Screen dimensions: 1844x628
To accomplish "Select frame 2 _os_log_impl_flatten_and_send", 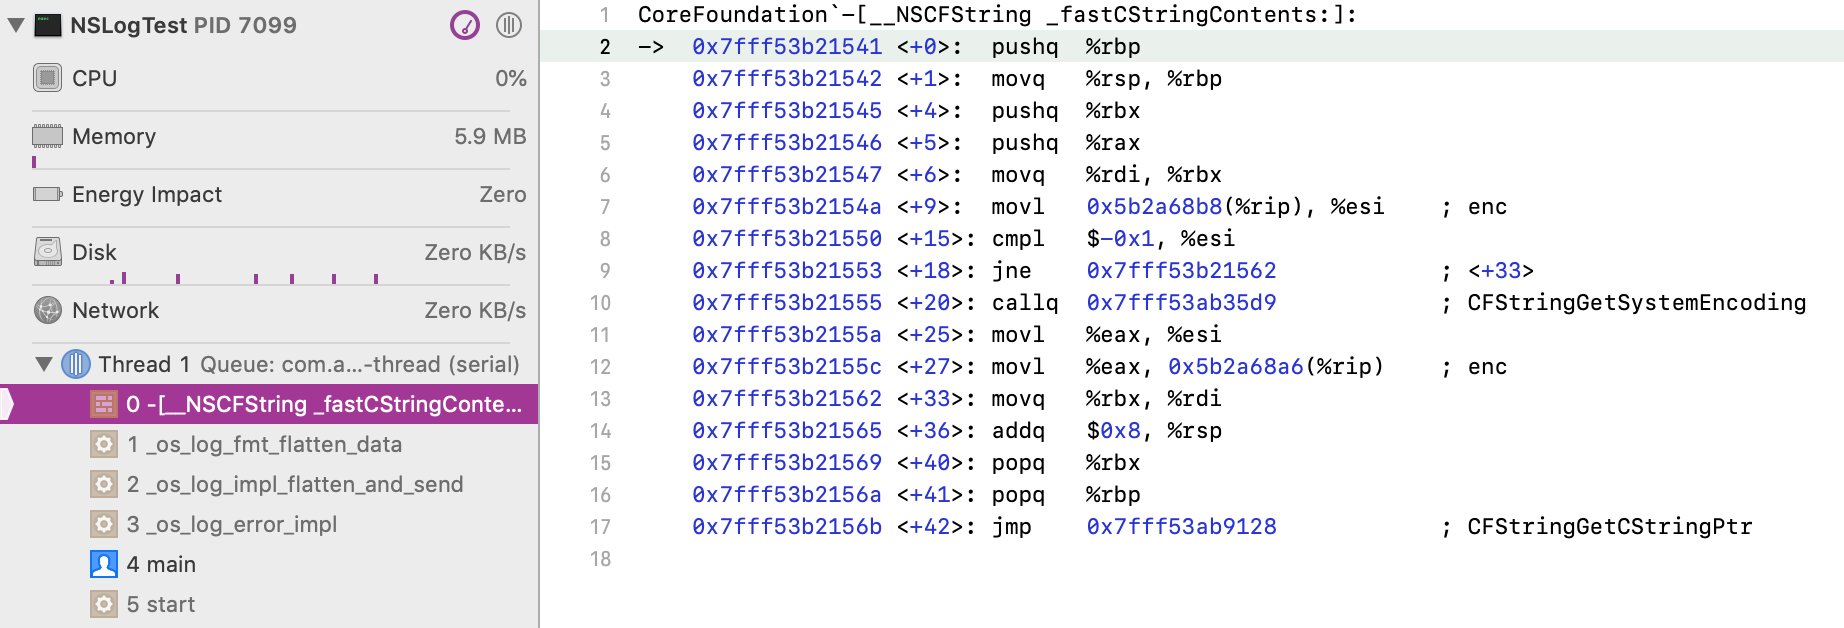I will click(294, 484).
